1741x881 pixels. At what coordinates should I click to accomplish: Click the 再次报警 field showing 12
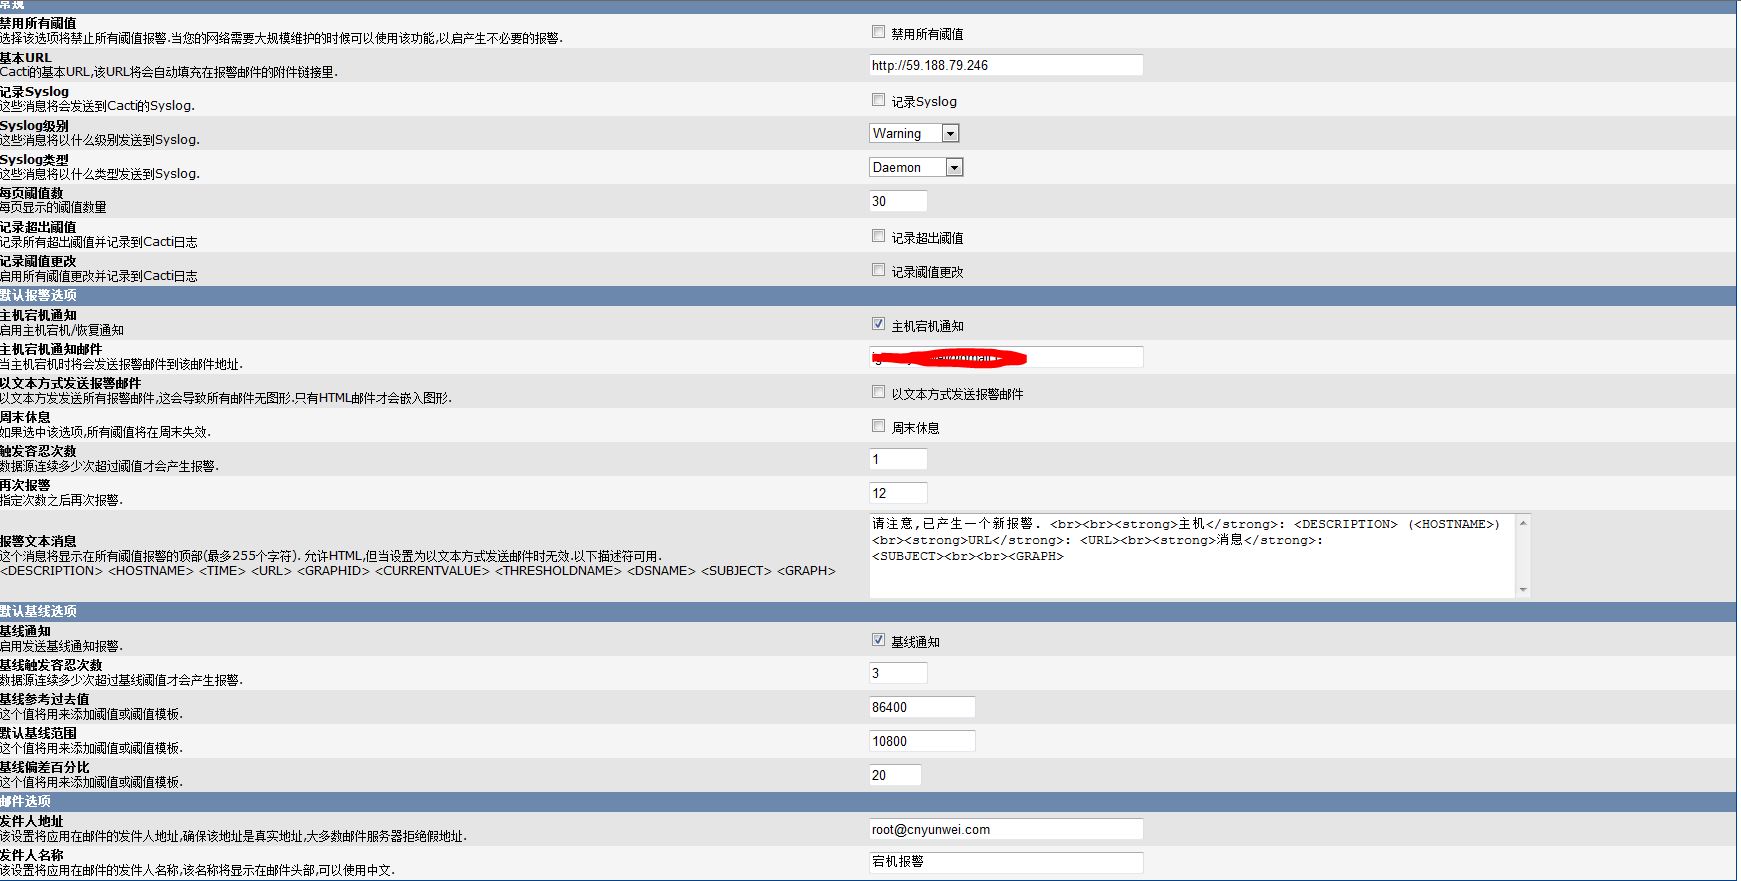point(898,493)
